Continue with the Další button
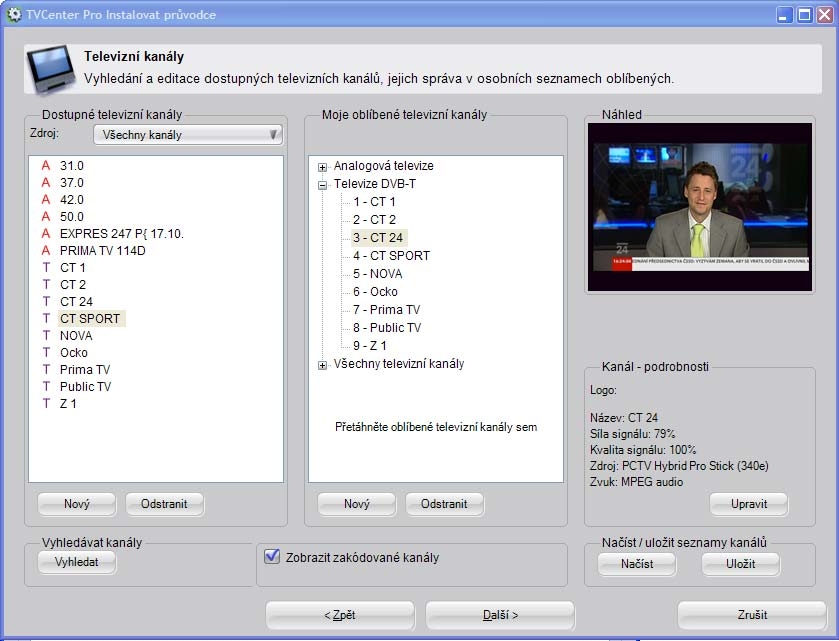Image resolution: width=839 pixels, height=641 pixels. pyautogui.click(x=500, y=615)
